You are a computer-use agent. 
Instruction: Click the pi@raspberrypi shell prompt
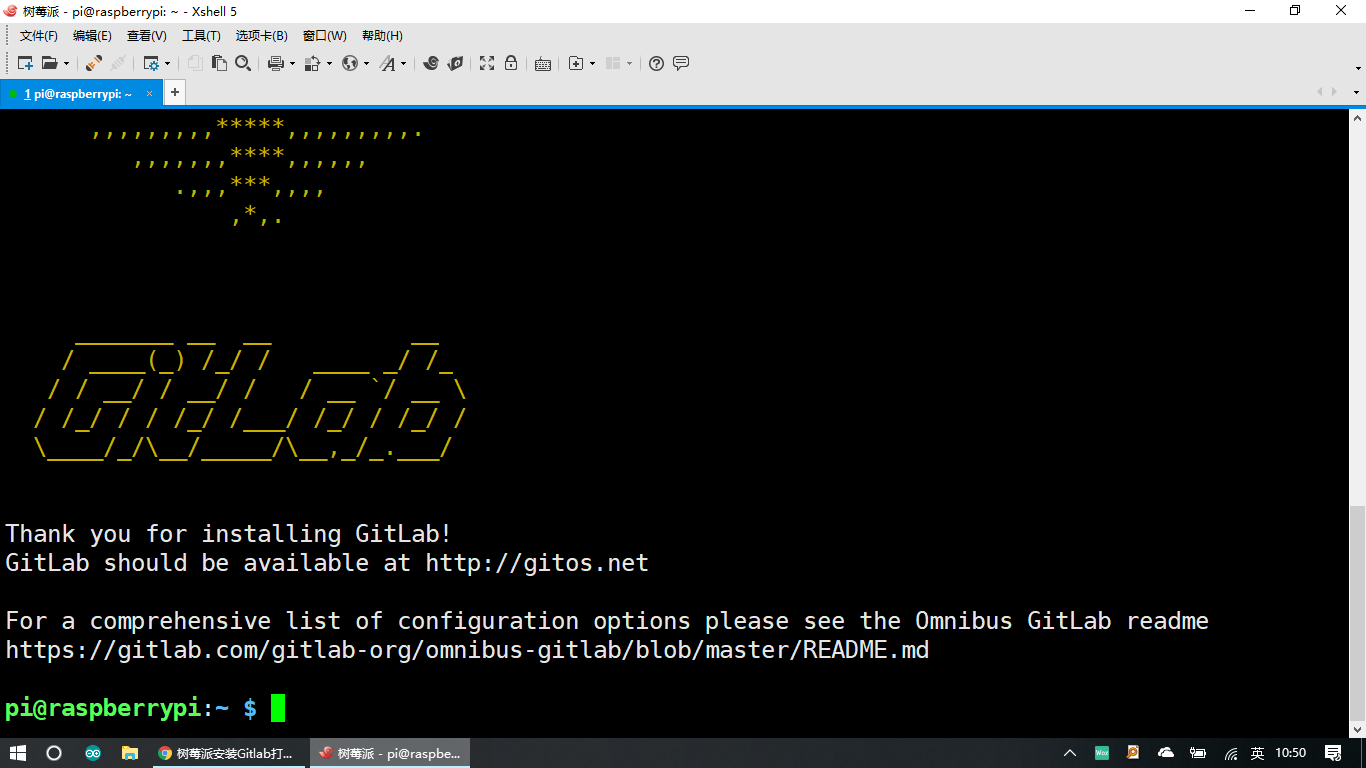(131, 708)
